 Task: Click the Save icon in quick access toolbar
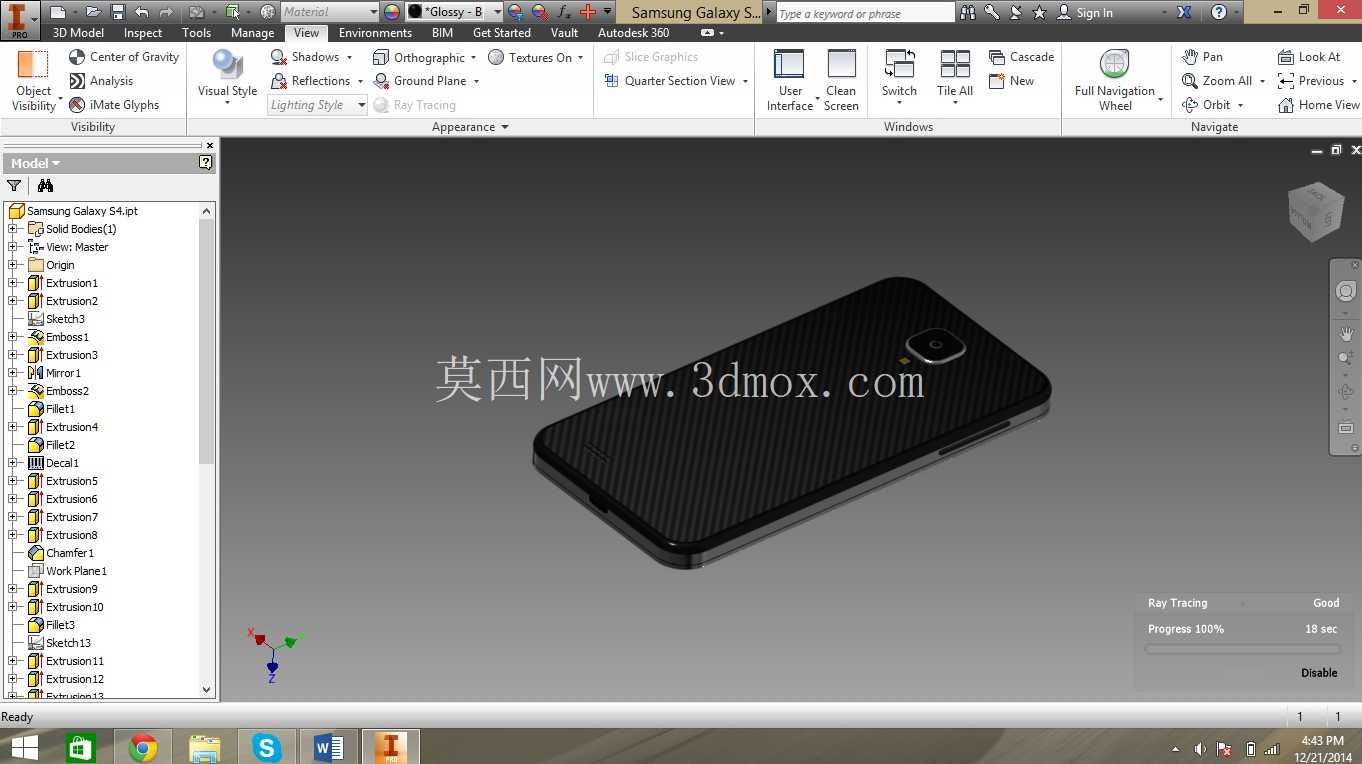pos(117,12)
